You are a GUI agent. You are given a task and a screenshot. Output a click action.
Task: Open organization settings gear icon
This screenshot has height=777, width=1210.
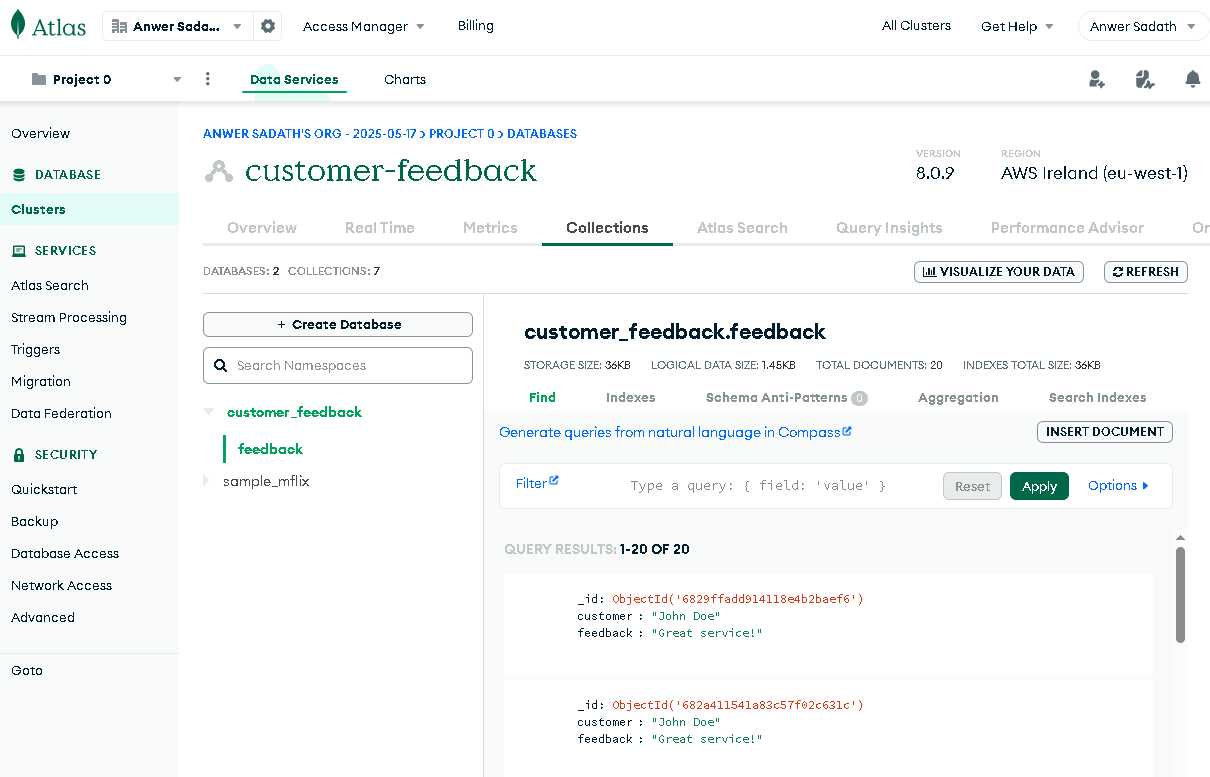268,26
